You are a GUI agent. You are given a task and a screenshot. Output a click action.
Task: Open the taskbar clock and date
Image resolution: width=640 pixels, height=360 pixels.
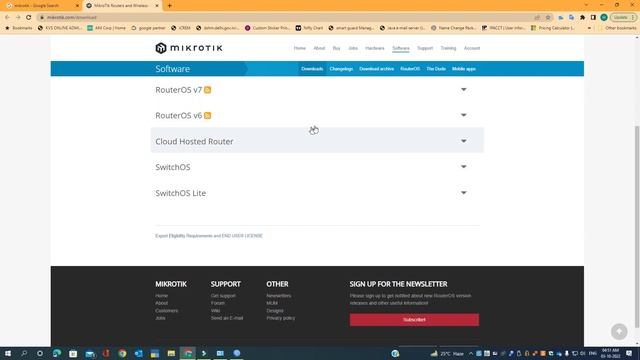point(610,353)
